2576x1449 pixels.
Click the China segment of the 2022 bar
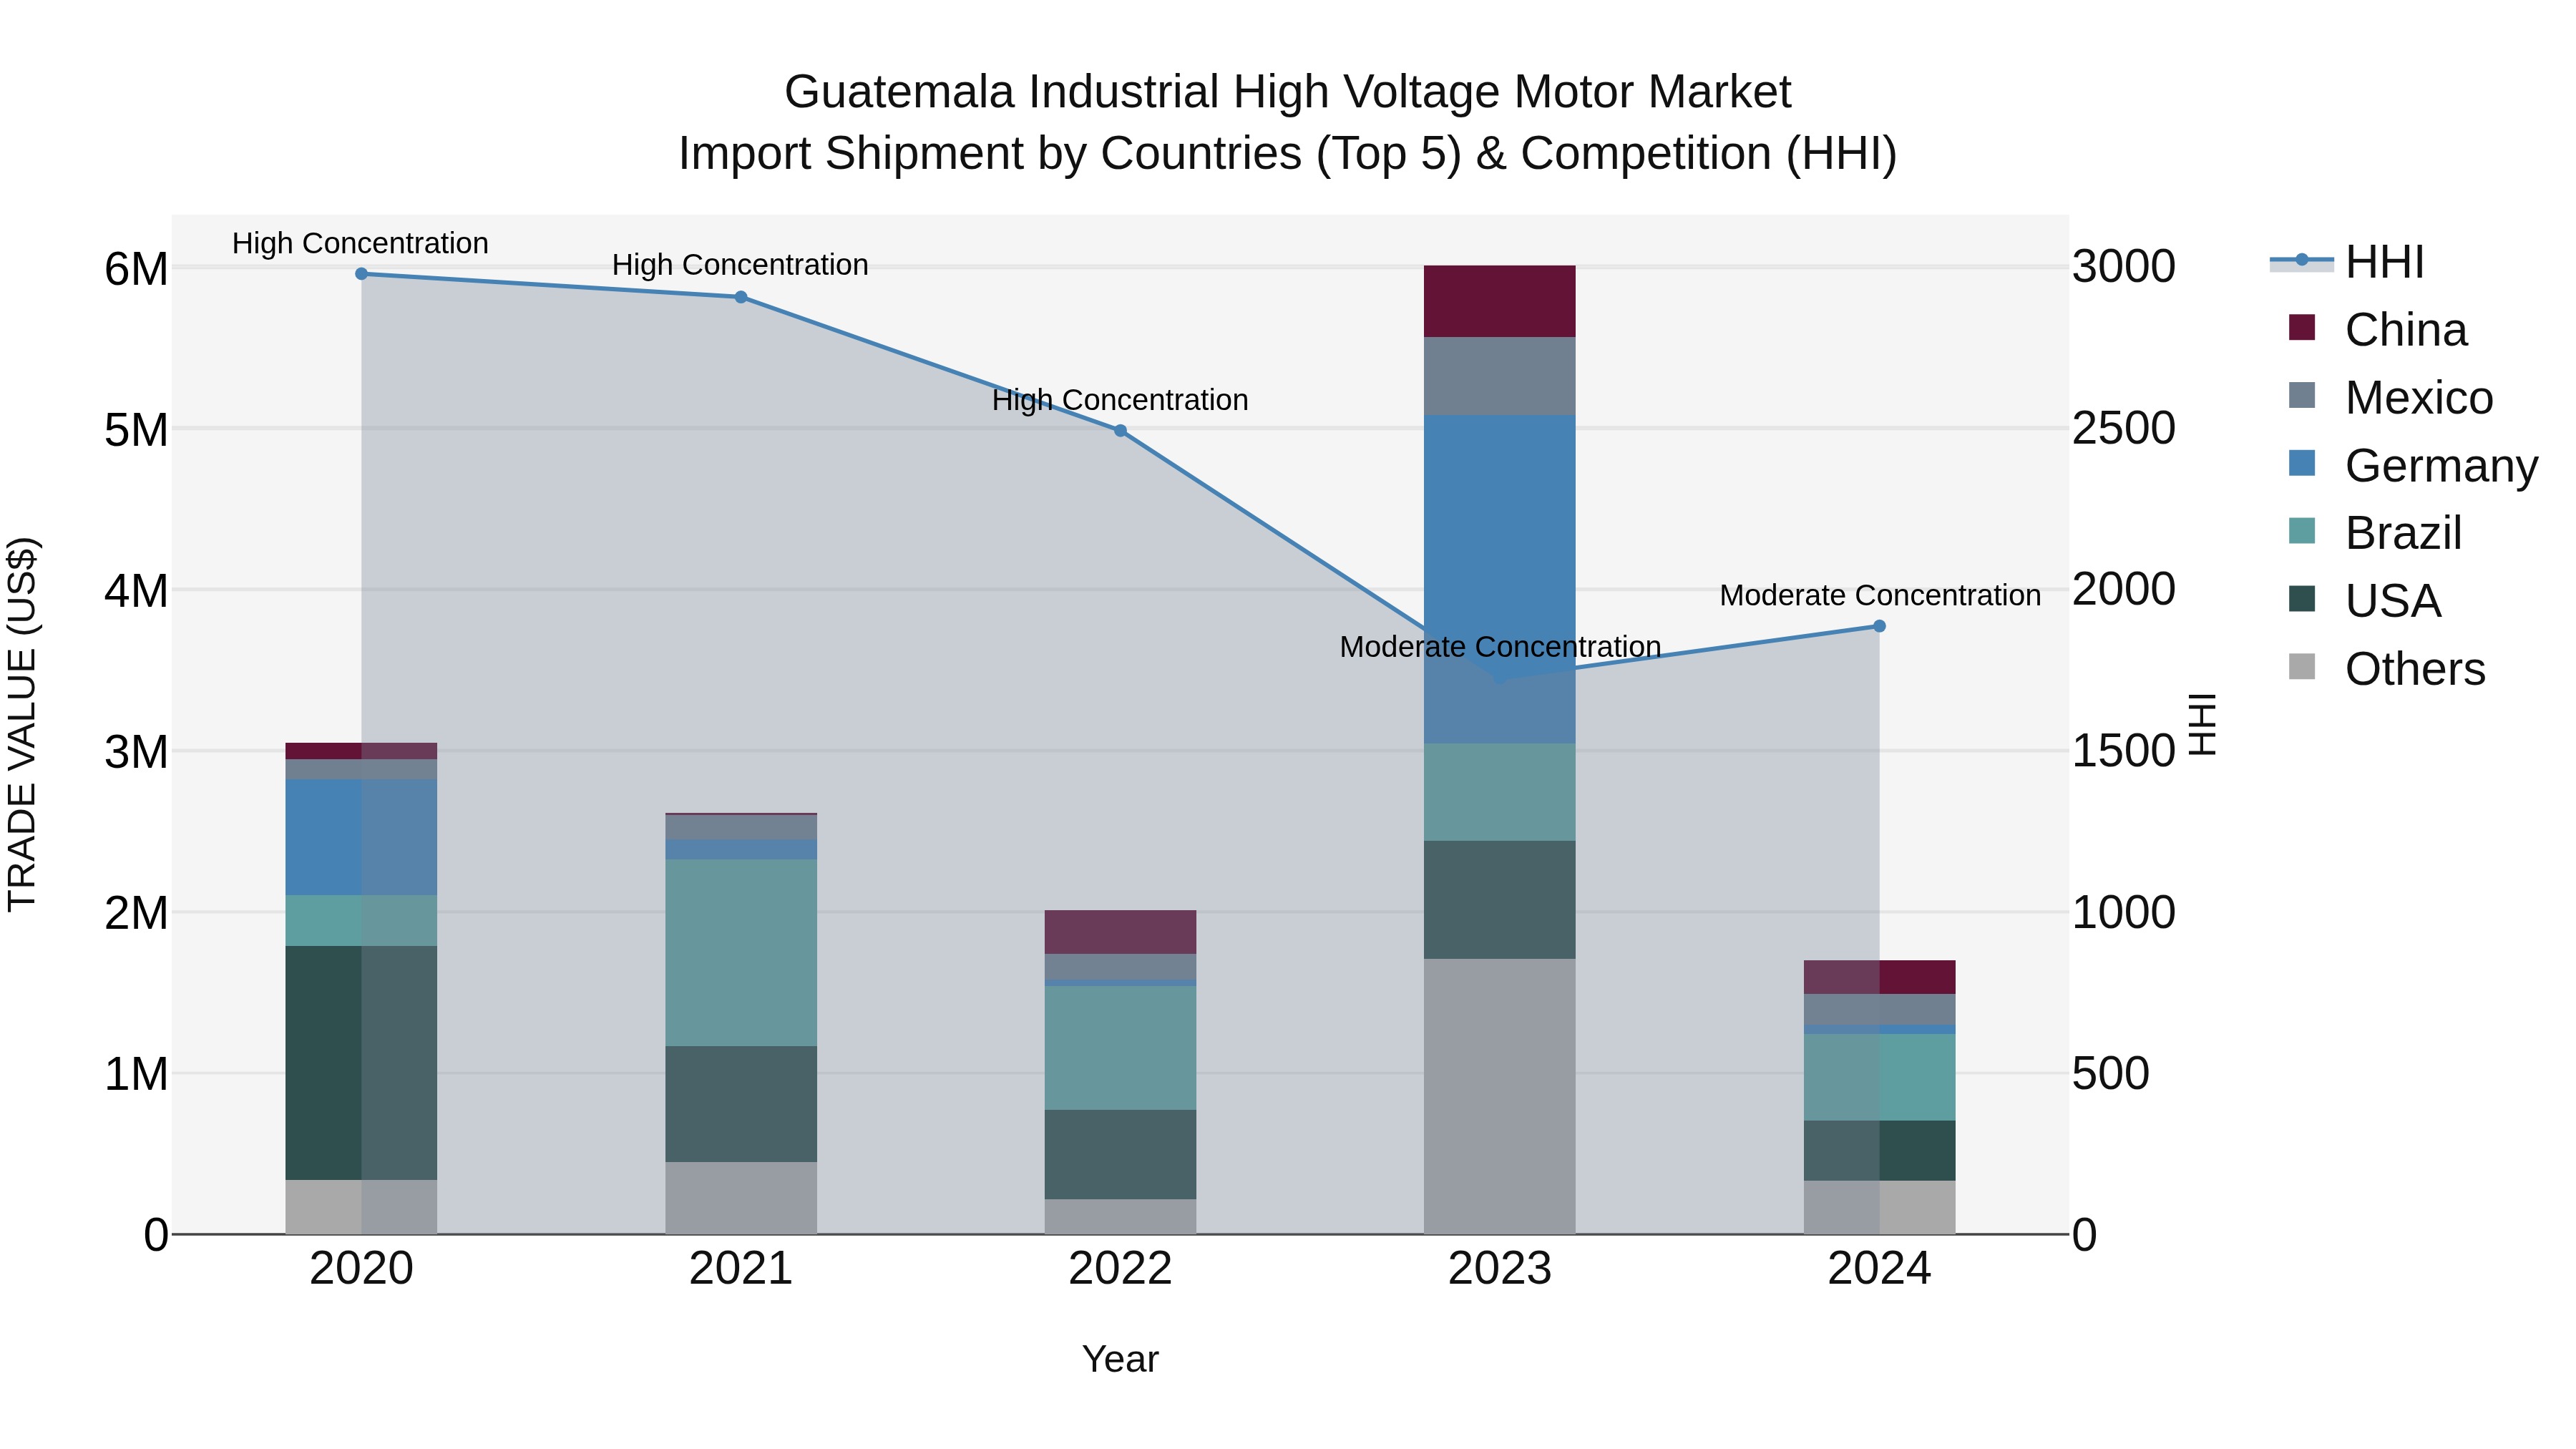(x=1120, y=932)
